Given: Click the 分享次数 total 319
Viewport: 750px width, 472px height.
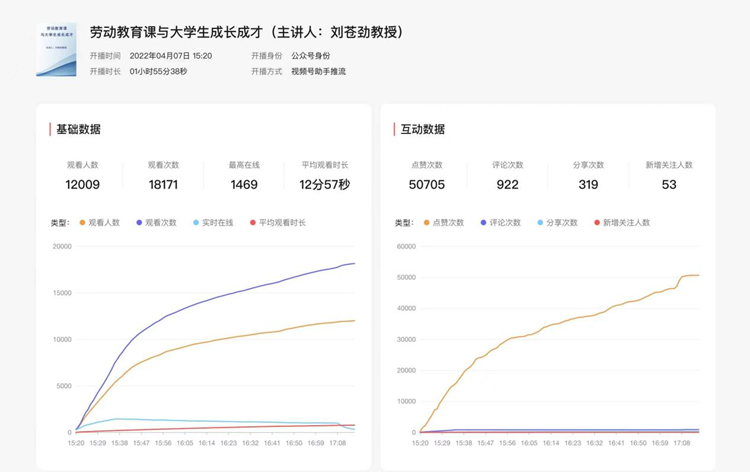Looking at the screenshot, I should [x=588, y=184].
